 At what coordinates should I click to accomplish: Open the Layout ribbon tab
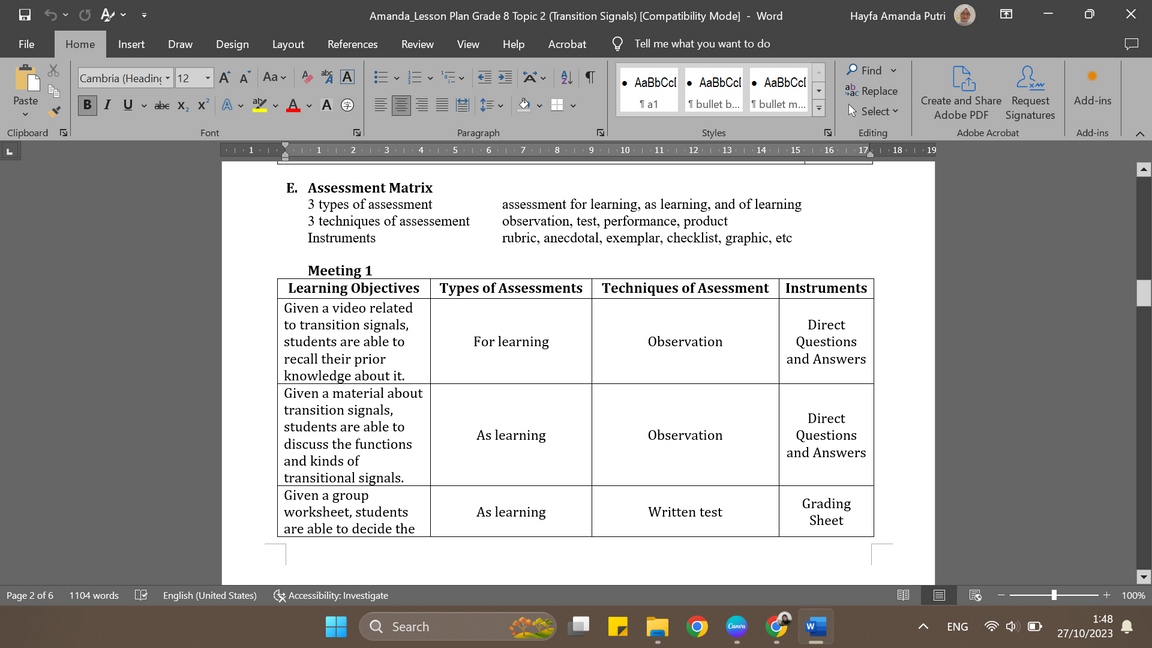point(288,44)
